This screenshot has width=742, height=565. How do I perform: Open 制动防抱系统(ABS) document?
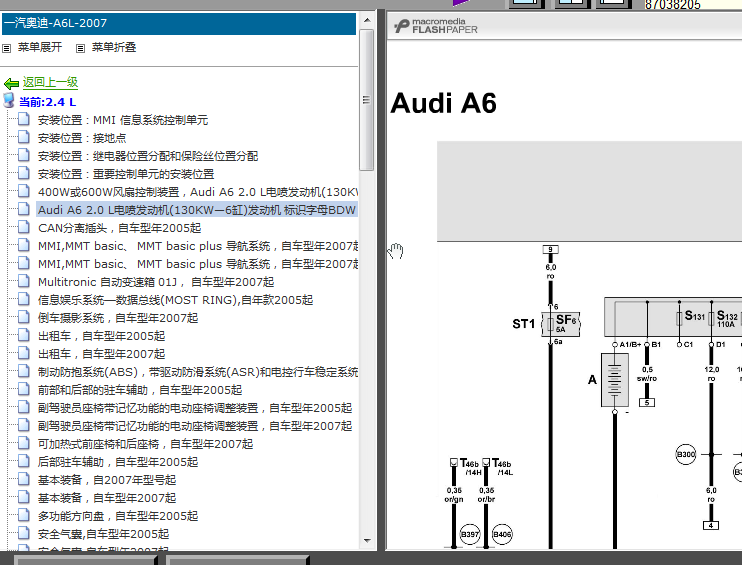(x=197, y=372)
